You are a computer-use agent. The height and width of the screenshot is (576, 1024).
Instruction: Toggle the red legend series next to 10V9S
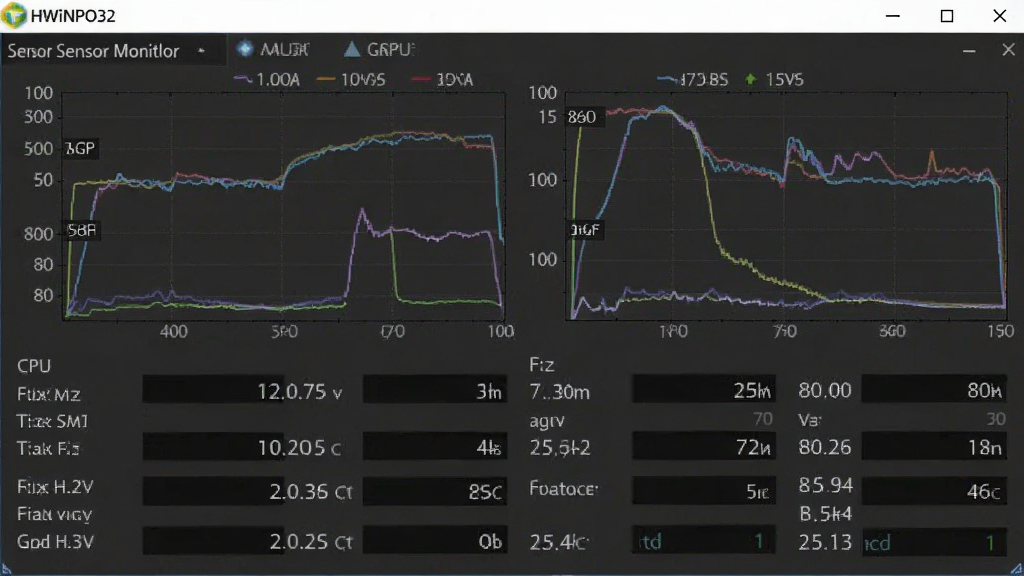pyautogui.click(x=443, y=80)
